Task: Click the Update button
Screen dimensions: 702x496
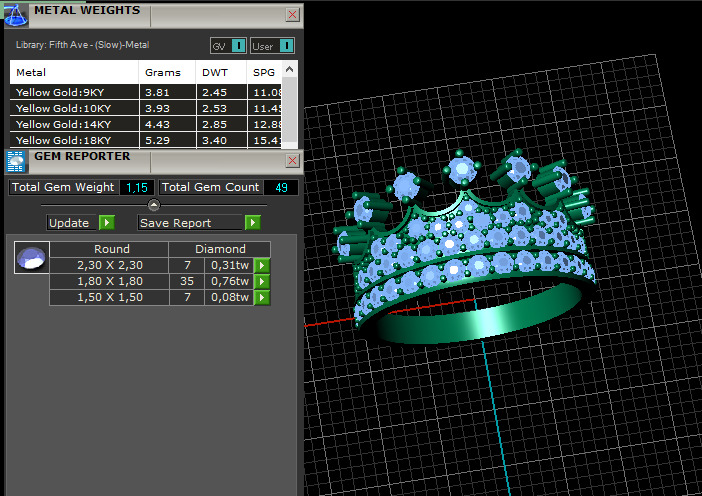Action: (72, 222)
